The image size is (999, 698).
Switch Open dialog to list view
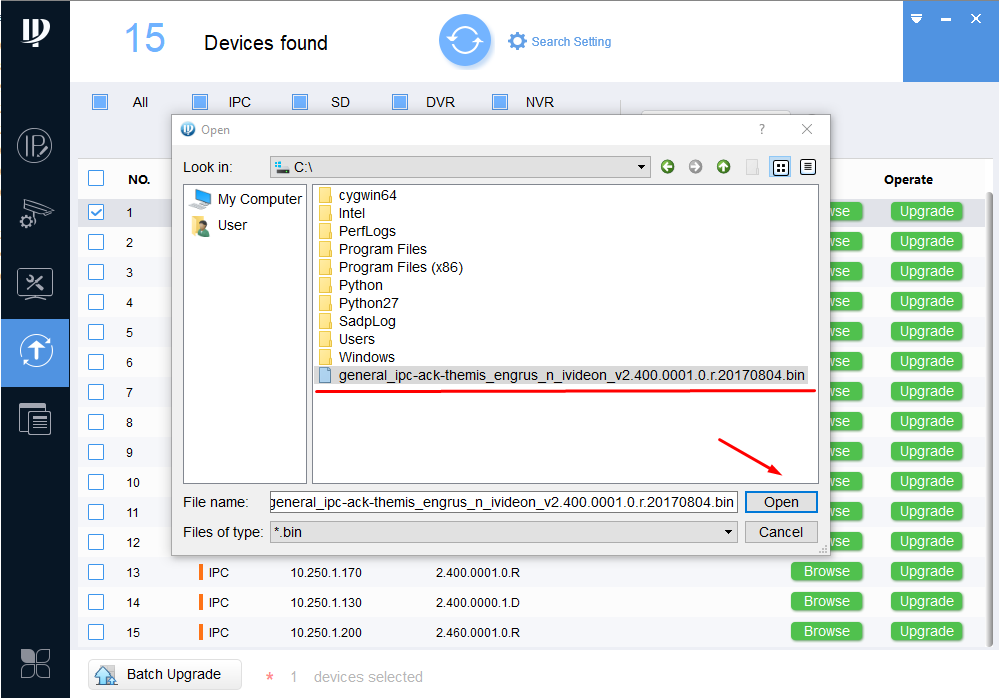[780, 167]
